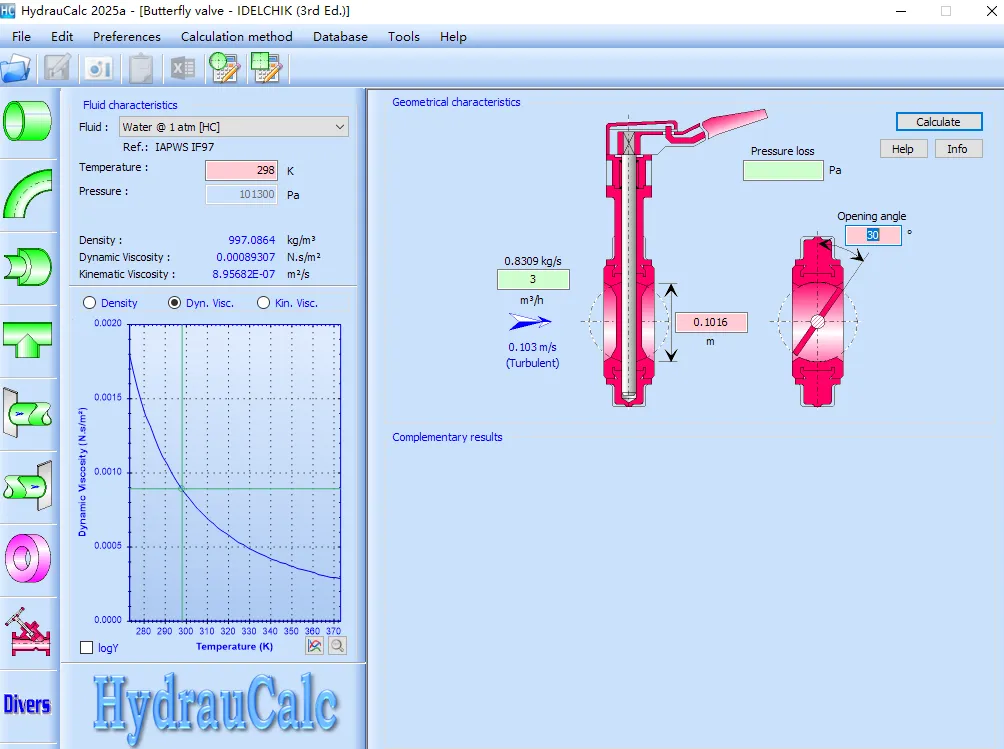Click the Excel export toolbar icon
This screenshot has height=749, width=1004.
[x=182, y=68]
